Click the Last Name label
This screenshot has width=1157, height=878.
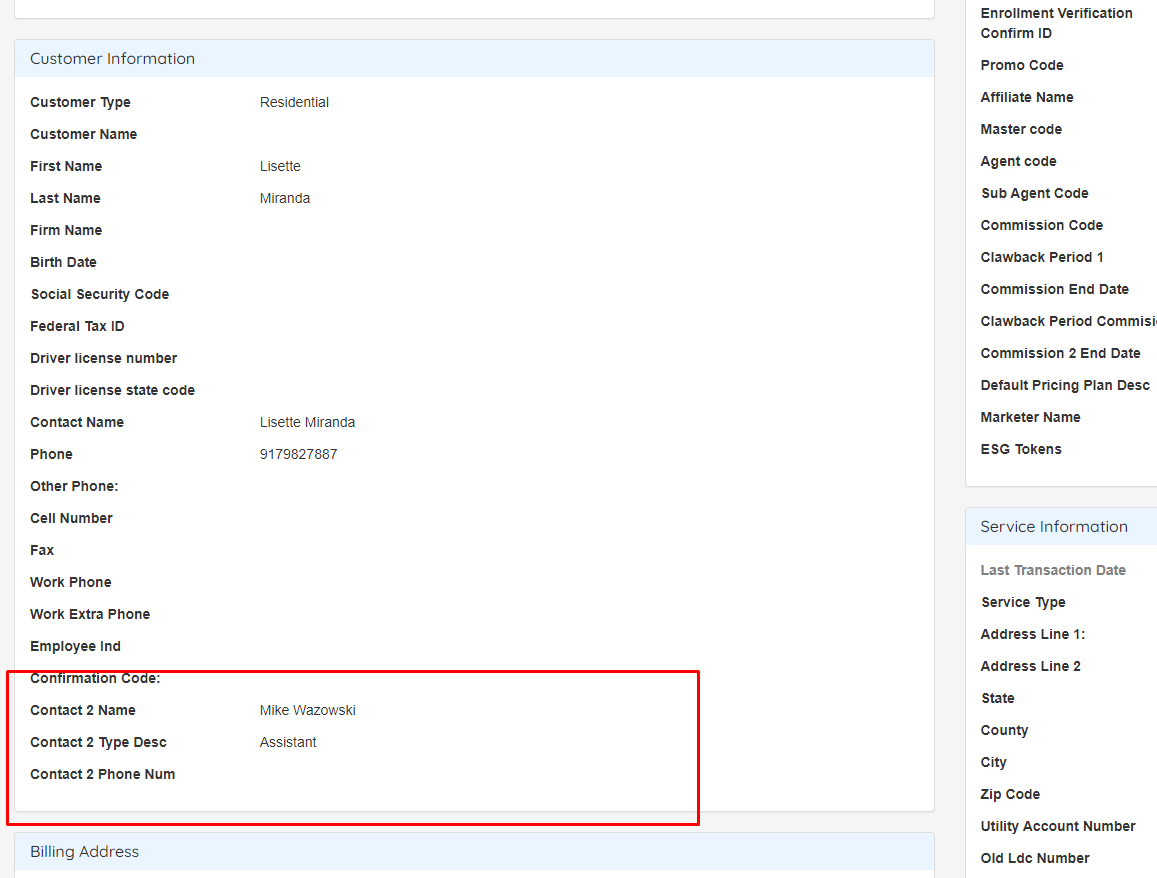65,198
